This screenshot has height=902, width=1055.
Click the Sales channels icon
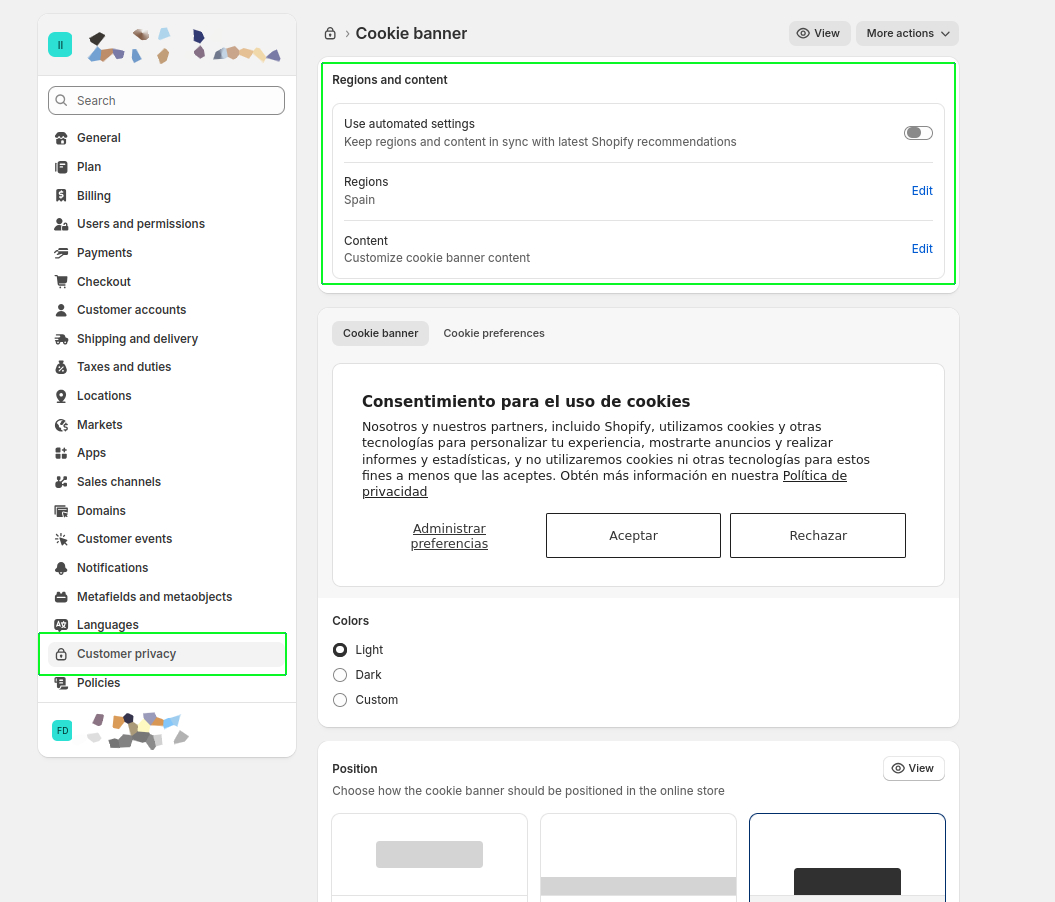(61, 482)
